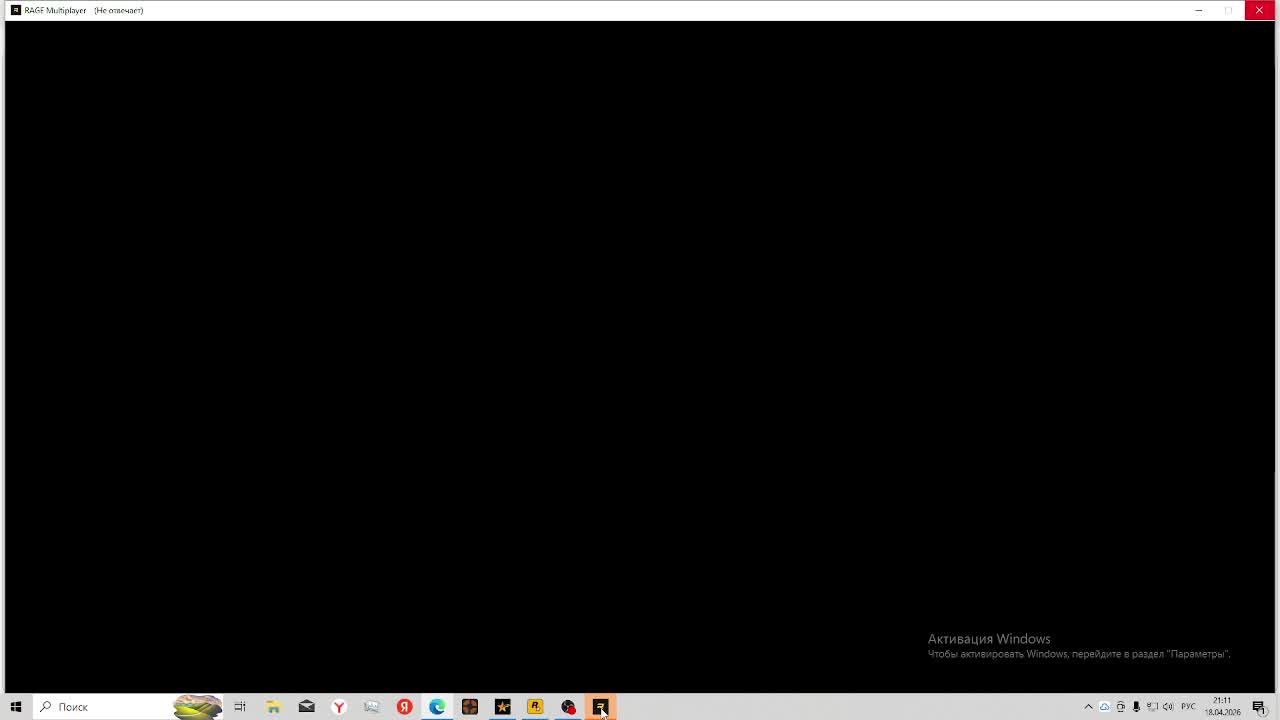Launch Yandex Browser with the white Y icon
Viewport: 1280px width, 720px height.
[x=339, y=707]
